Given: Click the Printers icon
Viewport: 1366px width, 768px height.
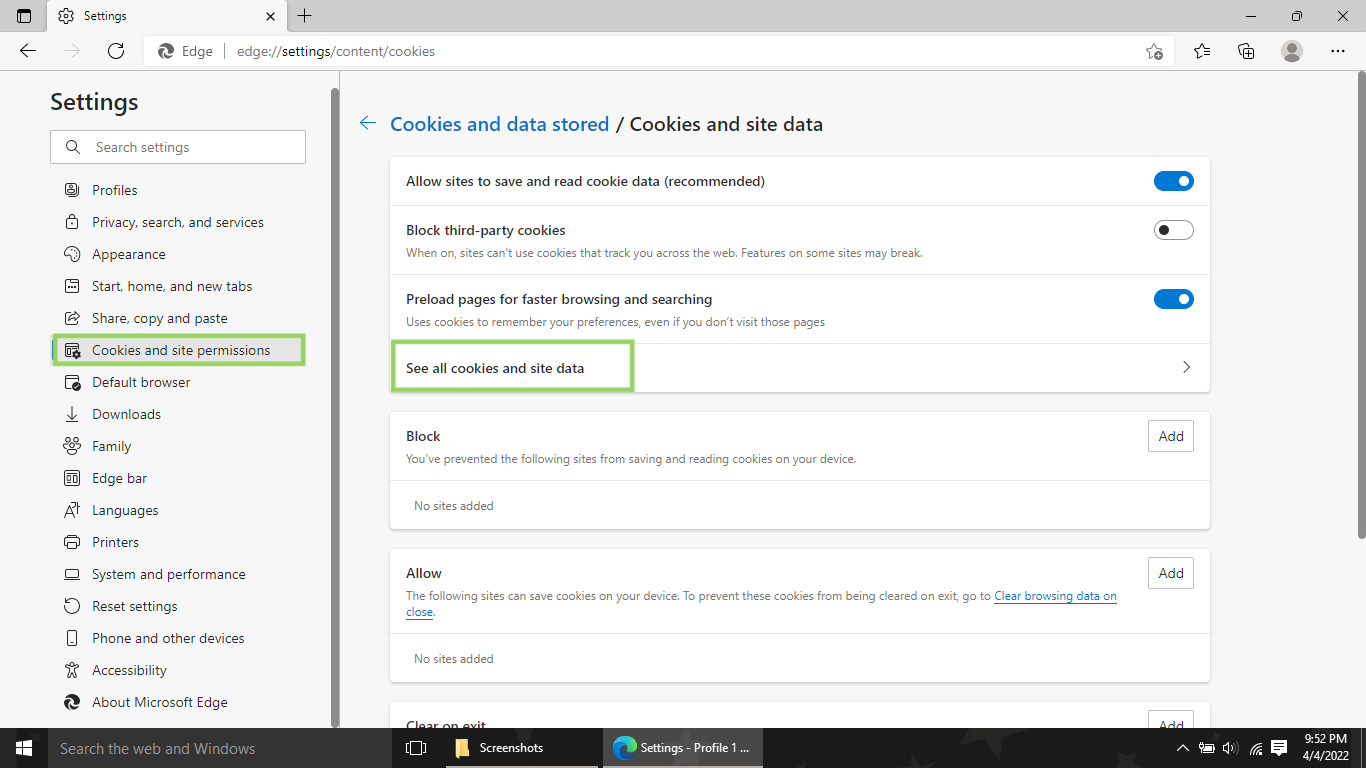Looking at the screenshot, I should coord(72,542).
